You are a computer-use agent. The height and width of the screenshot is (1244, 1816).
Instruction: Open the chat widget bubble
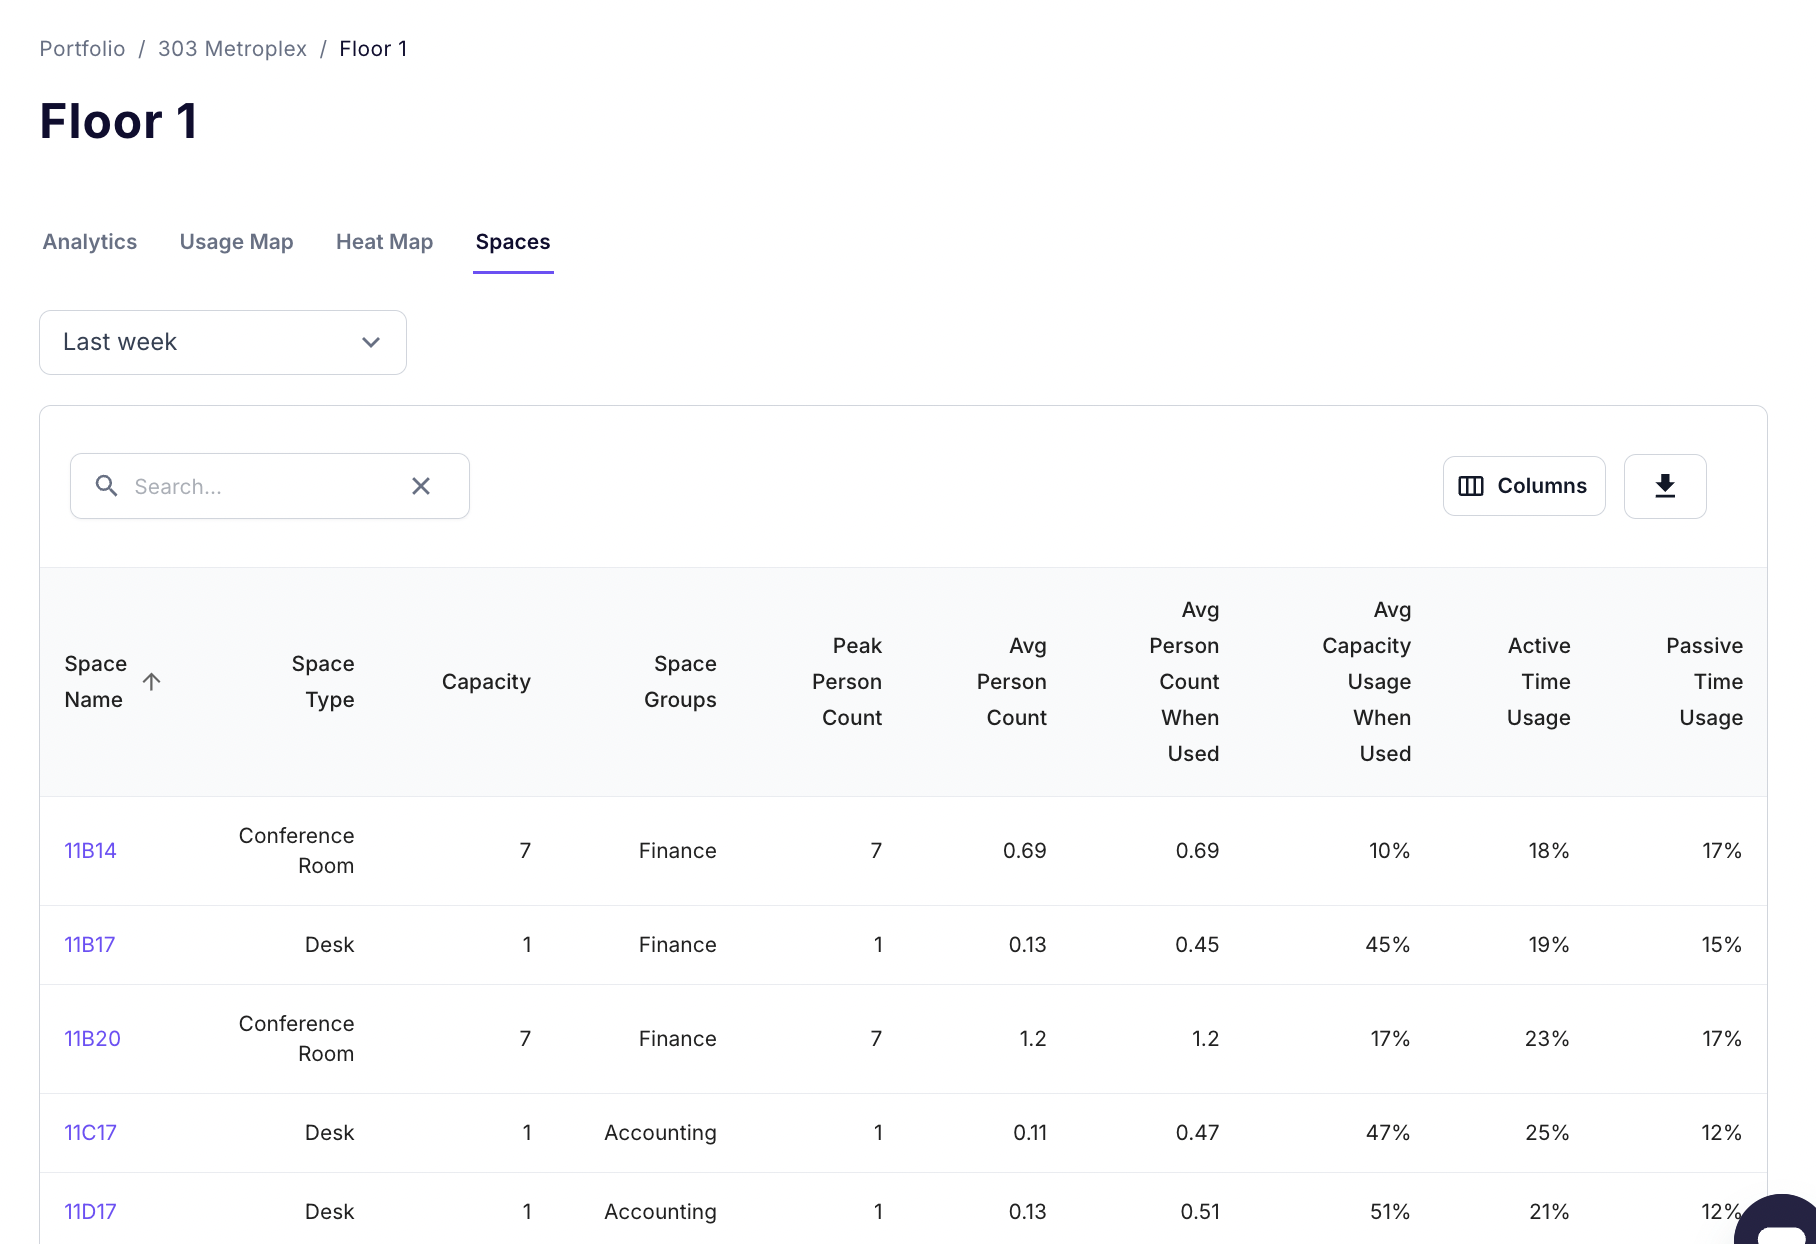coord(1780,1222)
